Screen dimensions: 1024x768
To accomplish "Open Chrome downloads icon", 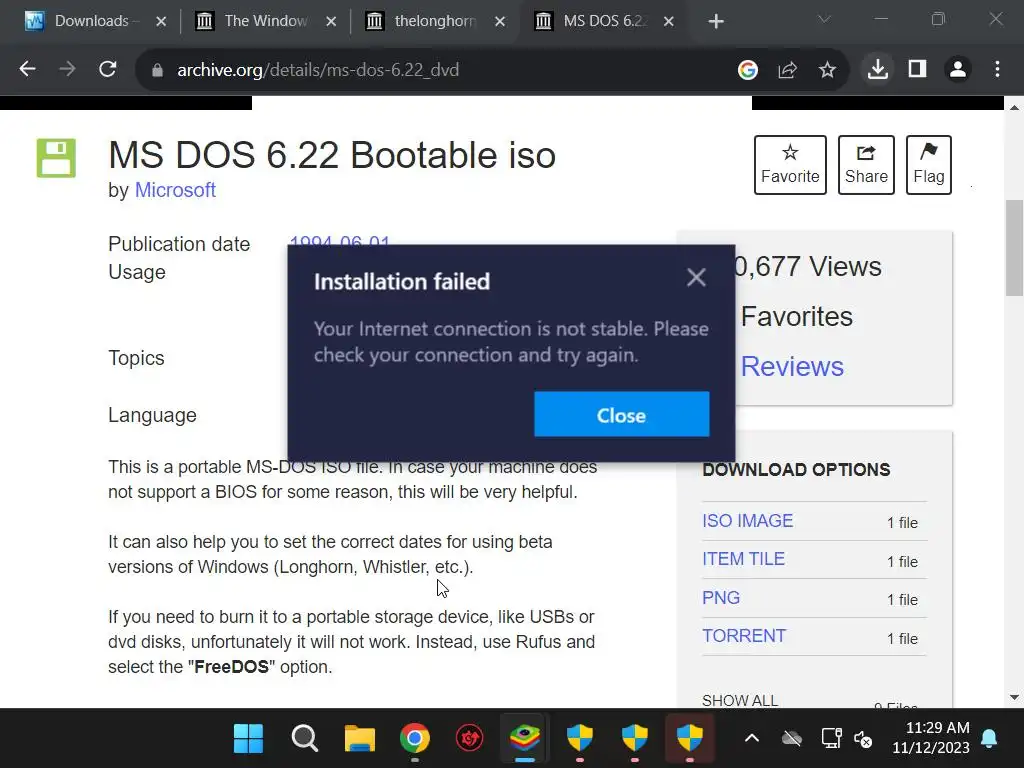I will (878, 69).
